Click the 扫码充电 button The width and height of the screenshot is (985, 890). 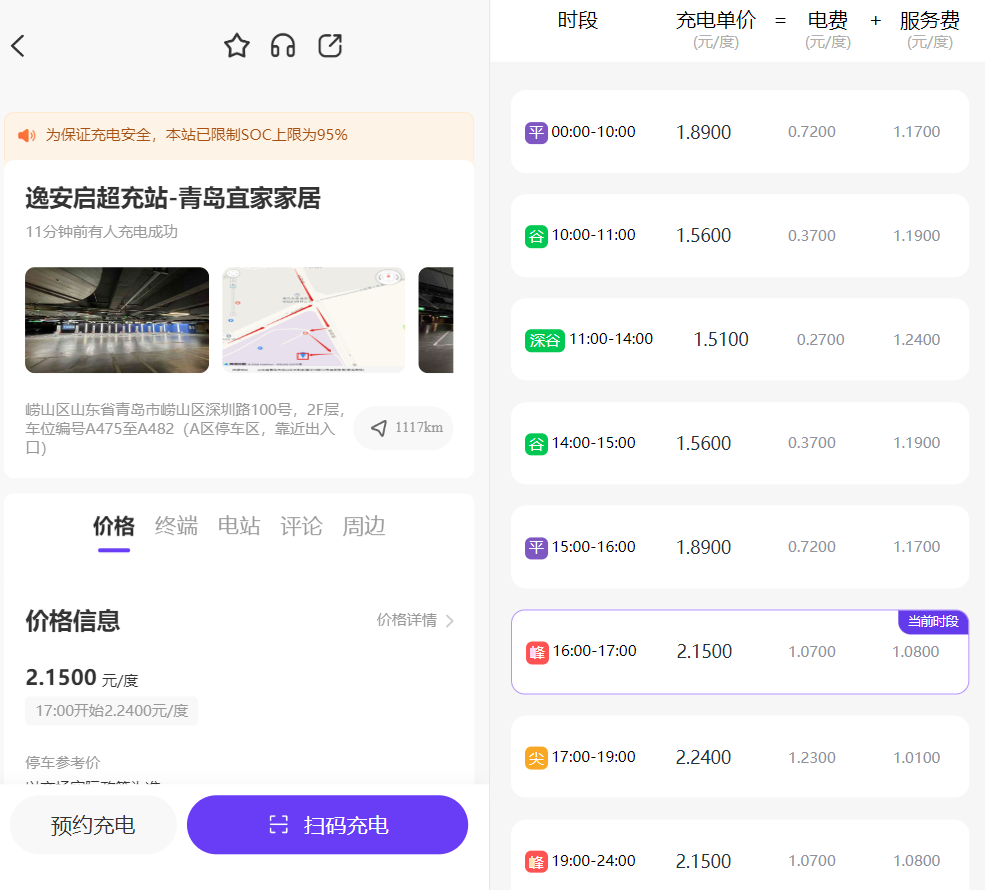pos(327,825)
